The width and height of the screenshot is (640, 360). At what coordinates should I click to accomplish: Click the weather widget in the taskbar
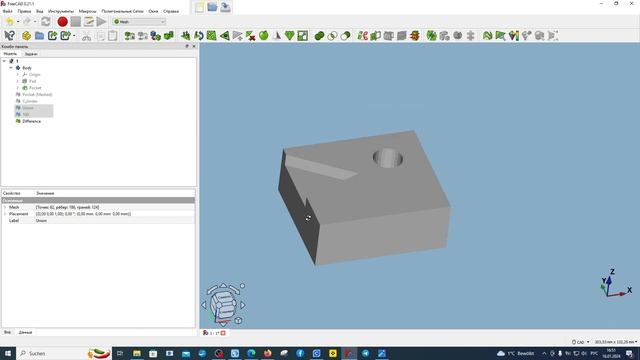click(516, 353)
